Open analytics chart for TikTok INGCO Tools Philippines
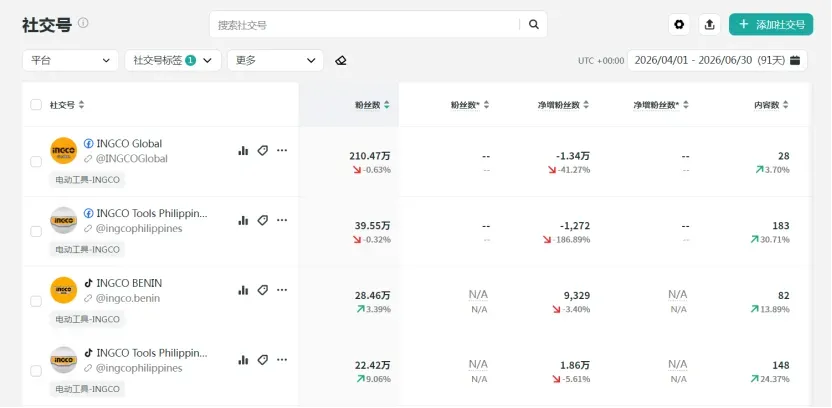Image resolution: width=832 pixels, height=408 pixels. 243,360
